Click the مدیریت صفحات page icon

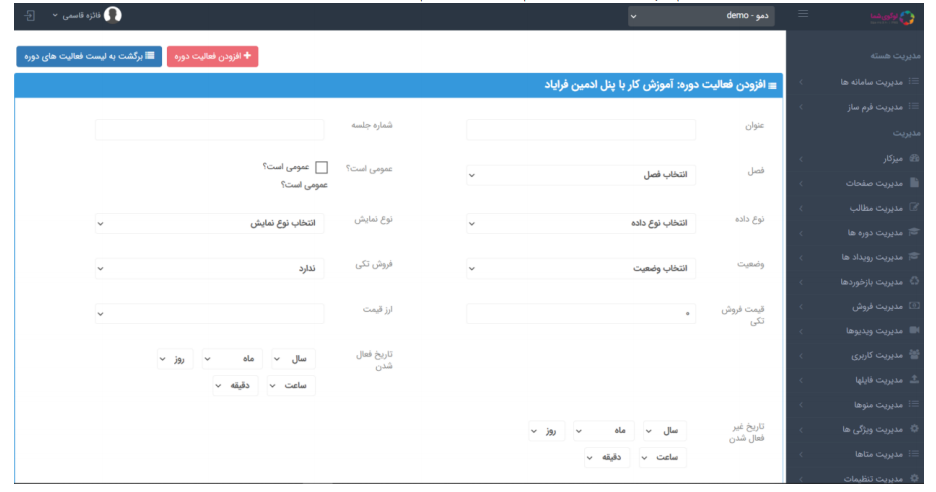[x=914, y=183]
